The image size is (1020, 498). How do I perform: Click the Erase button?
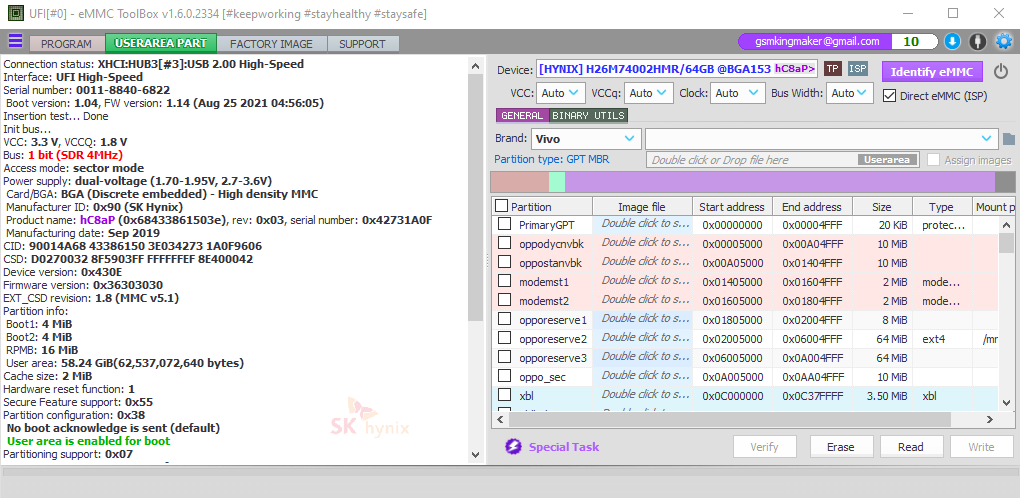[840, 447]
